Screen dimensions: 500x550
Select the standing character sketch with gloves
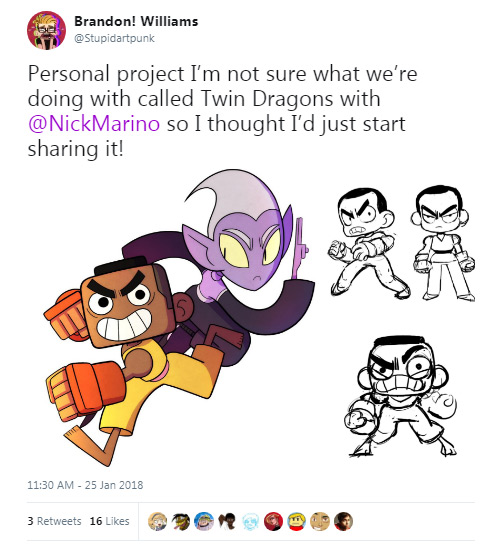(x=444, y=243)
